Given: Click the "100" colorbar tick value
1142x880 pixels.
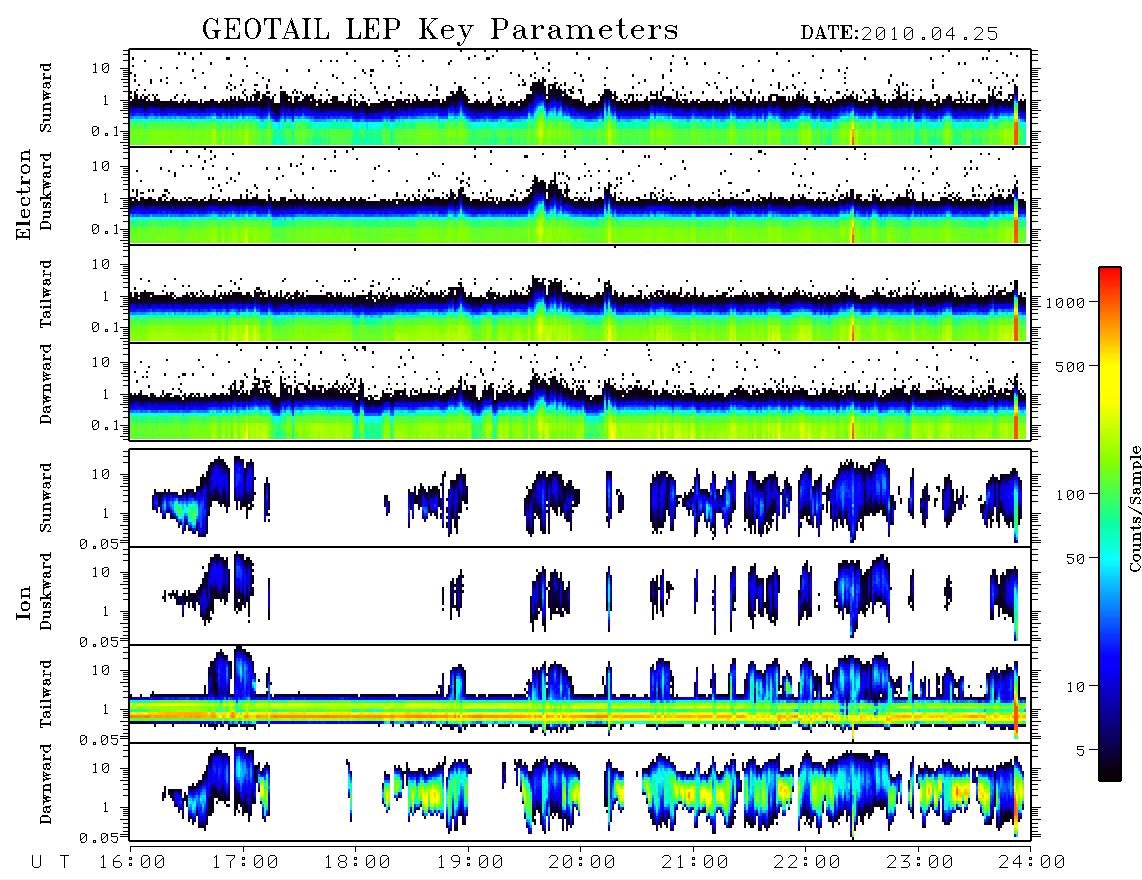Looking at the screenshot, I should [x=1071, y=495].
